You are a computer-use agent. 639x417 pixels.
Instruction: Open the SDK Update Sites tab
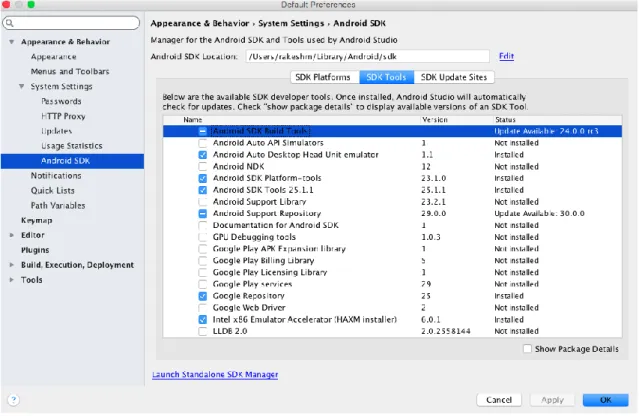coord(454,77)
